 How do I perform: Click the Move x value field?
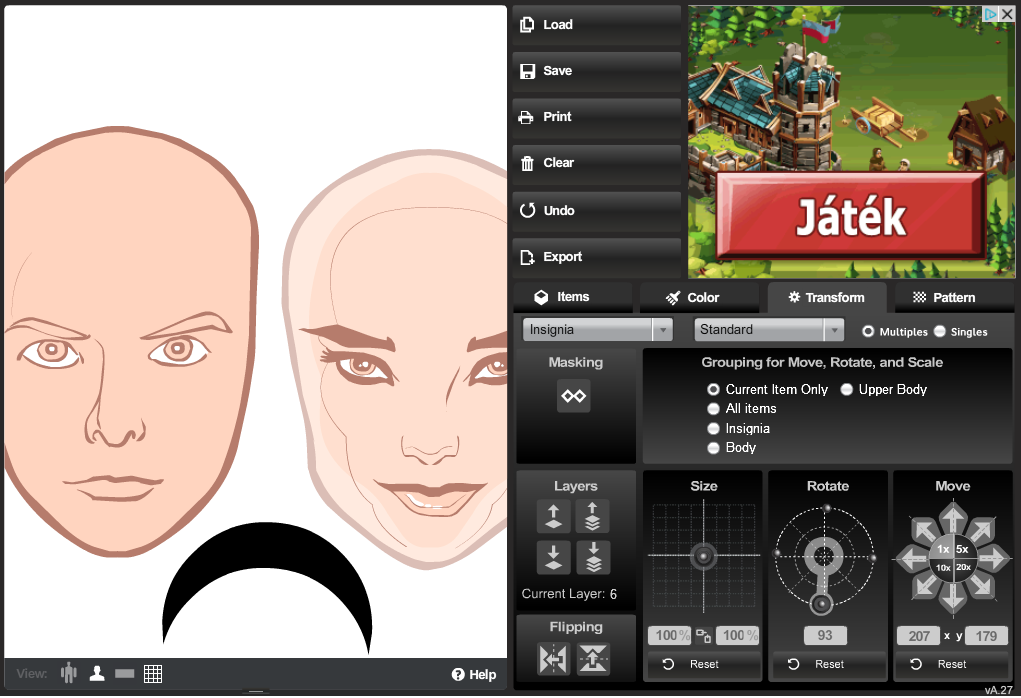[919, 636]
